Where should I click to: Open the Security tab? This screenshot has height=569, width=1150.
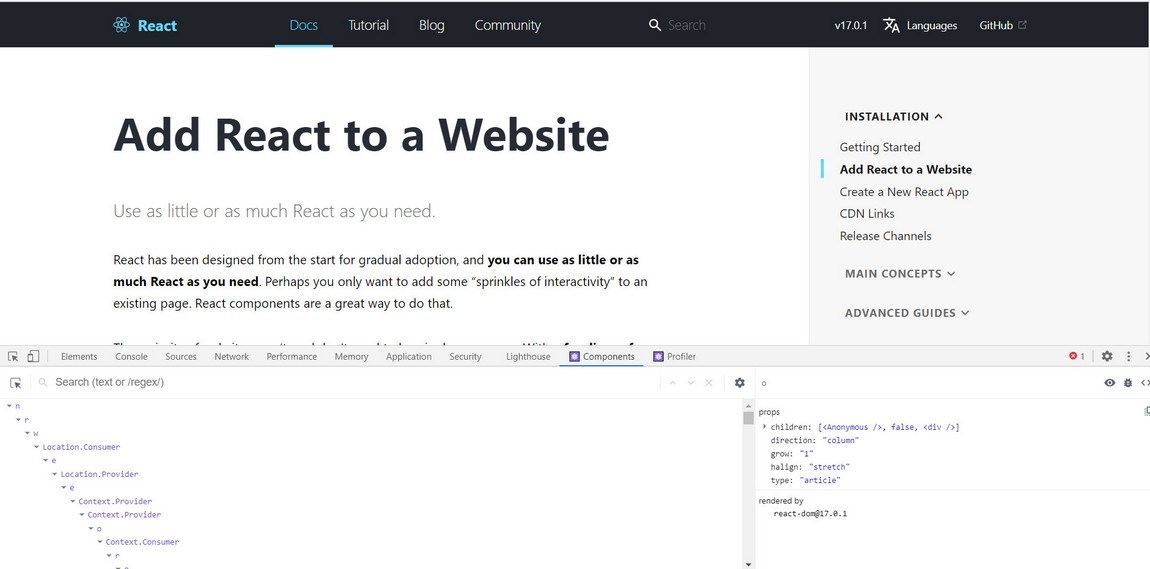coord(466,356)
